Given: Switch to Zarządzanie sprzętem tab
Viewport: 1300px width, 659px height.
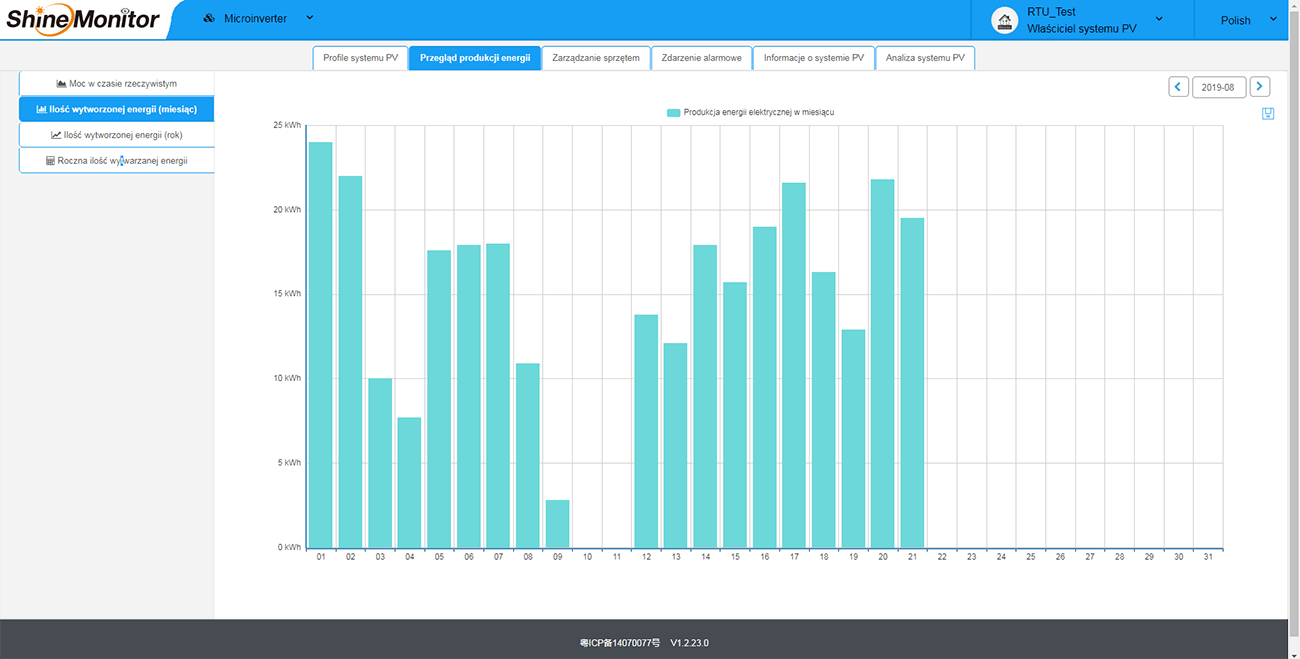Looking at the screenshot, I should click(596, 58).
